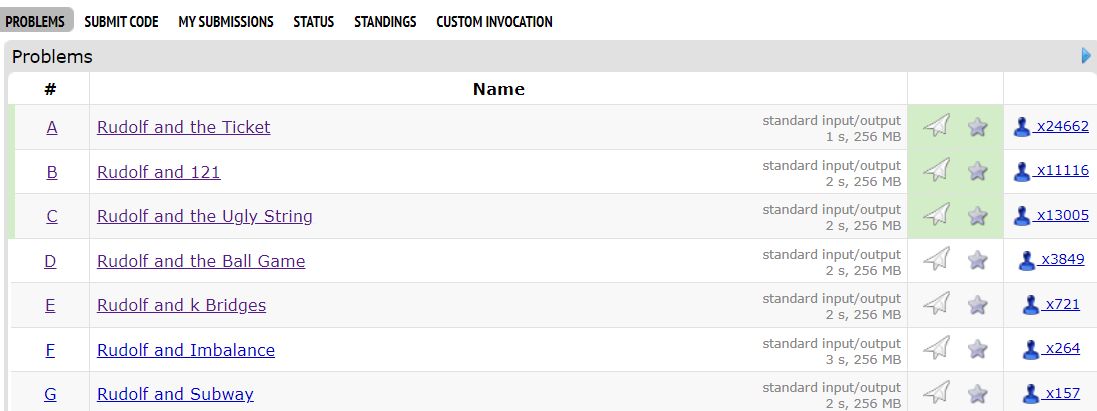
Task: Open the Standings tab
Action: coord(385,22)
